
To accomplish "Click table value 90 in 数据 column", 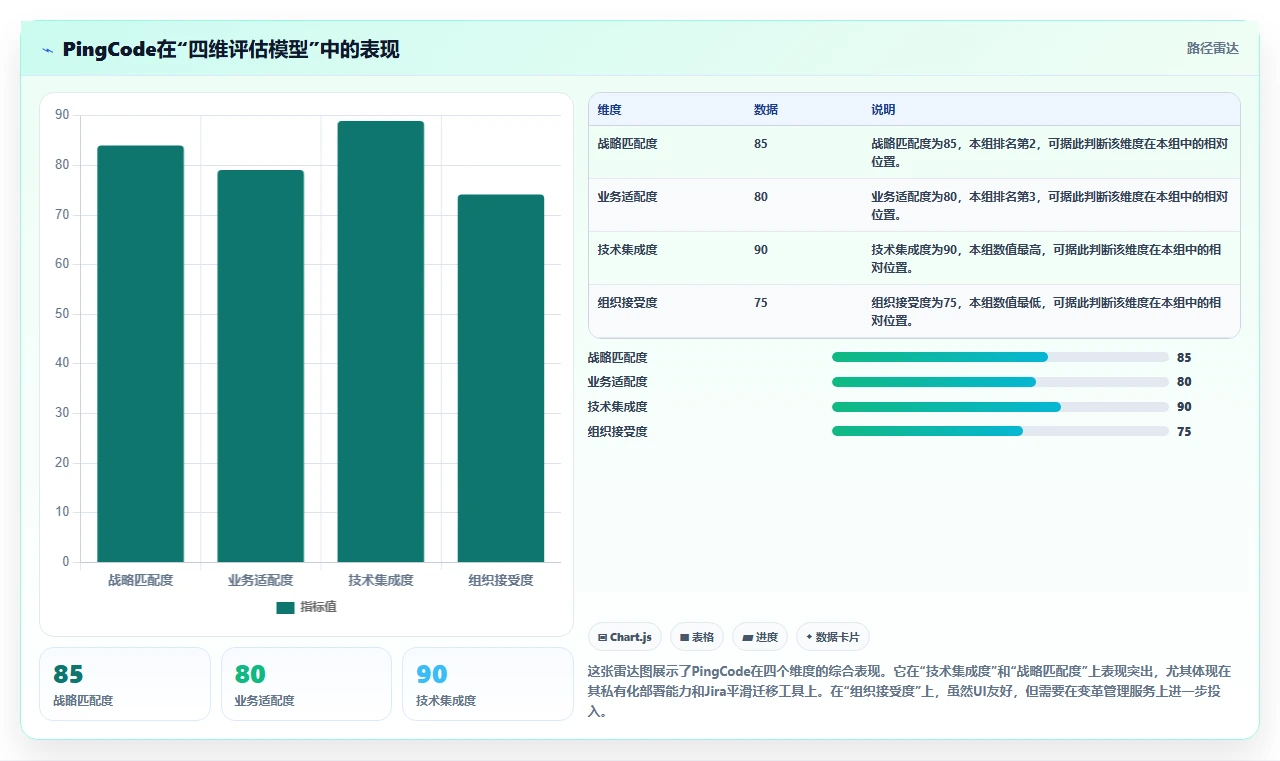I will (761, 250).
